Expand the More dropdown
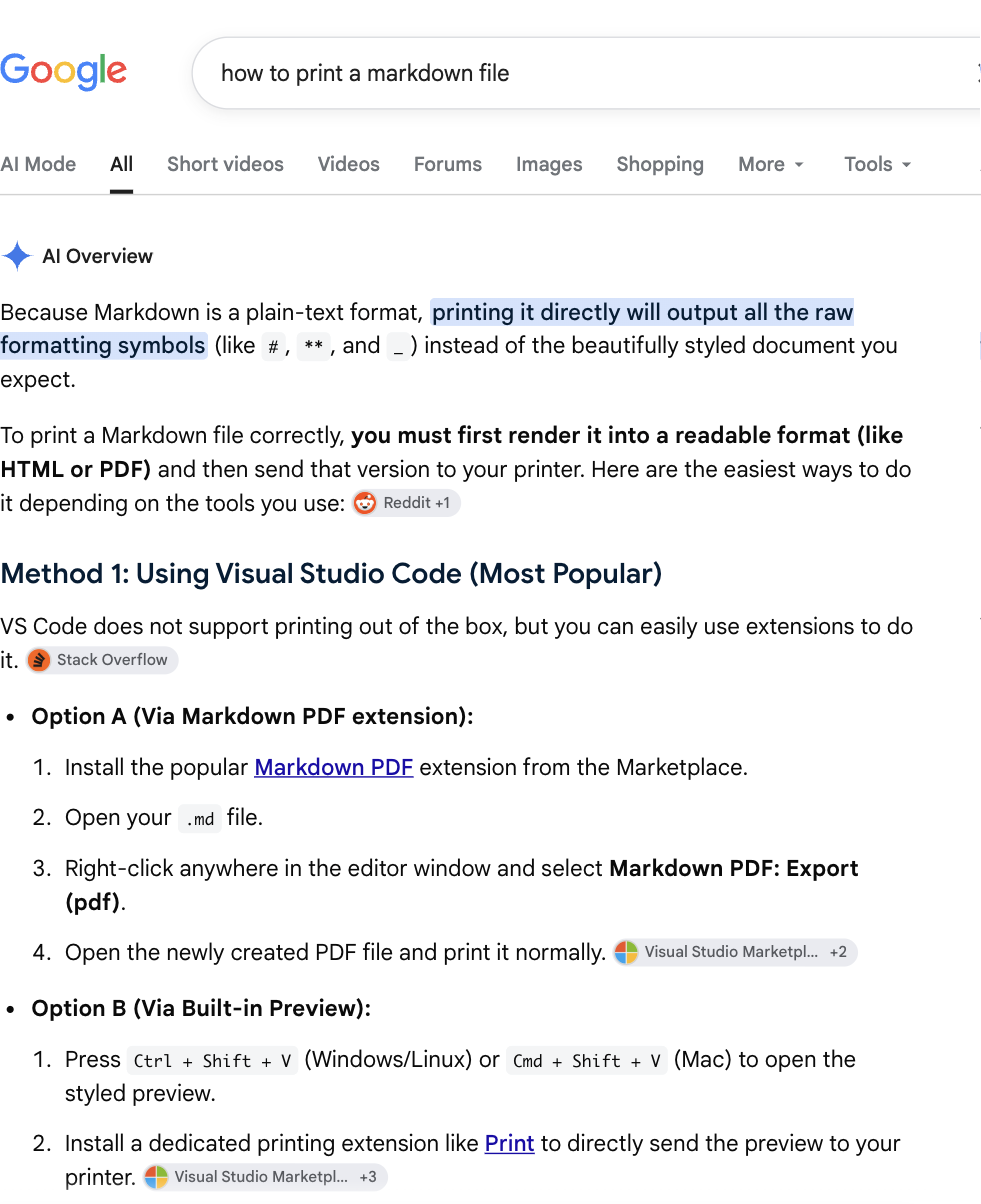The width and height of the screenshot is (981, 1204). click(771, 164)
